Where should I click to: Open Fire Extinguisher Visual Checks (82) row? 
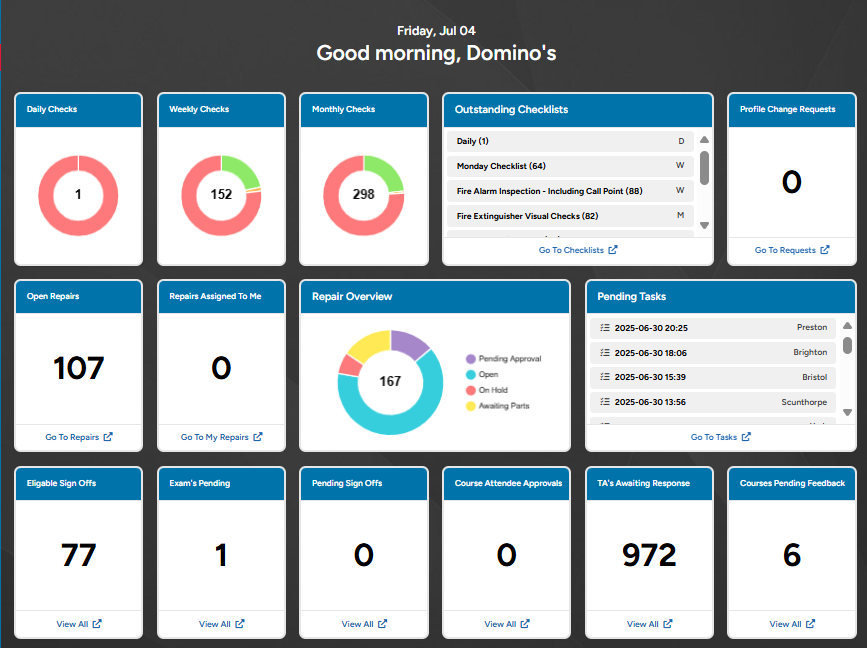[570, 216]
